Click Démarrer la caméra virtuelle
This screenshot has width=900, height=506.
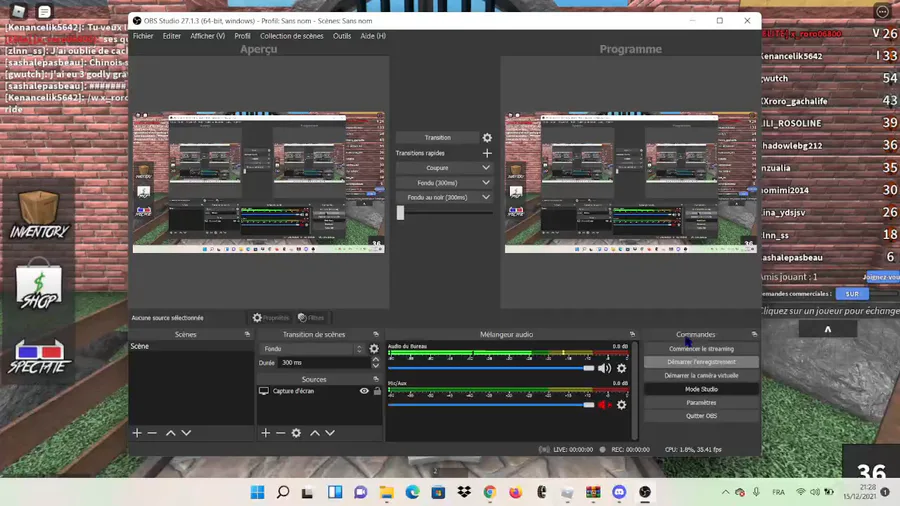(701, 376)
